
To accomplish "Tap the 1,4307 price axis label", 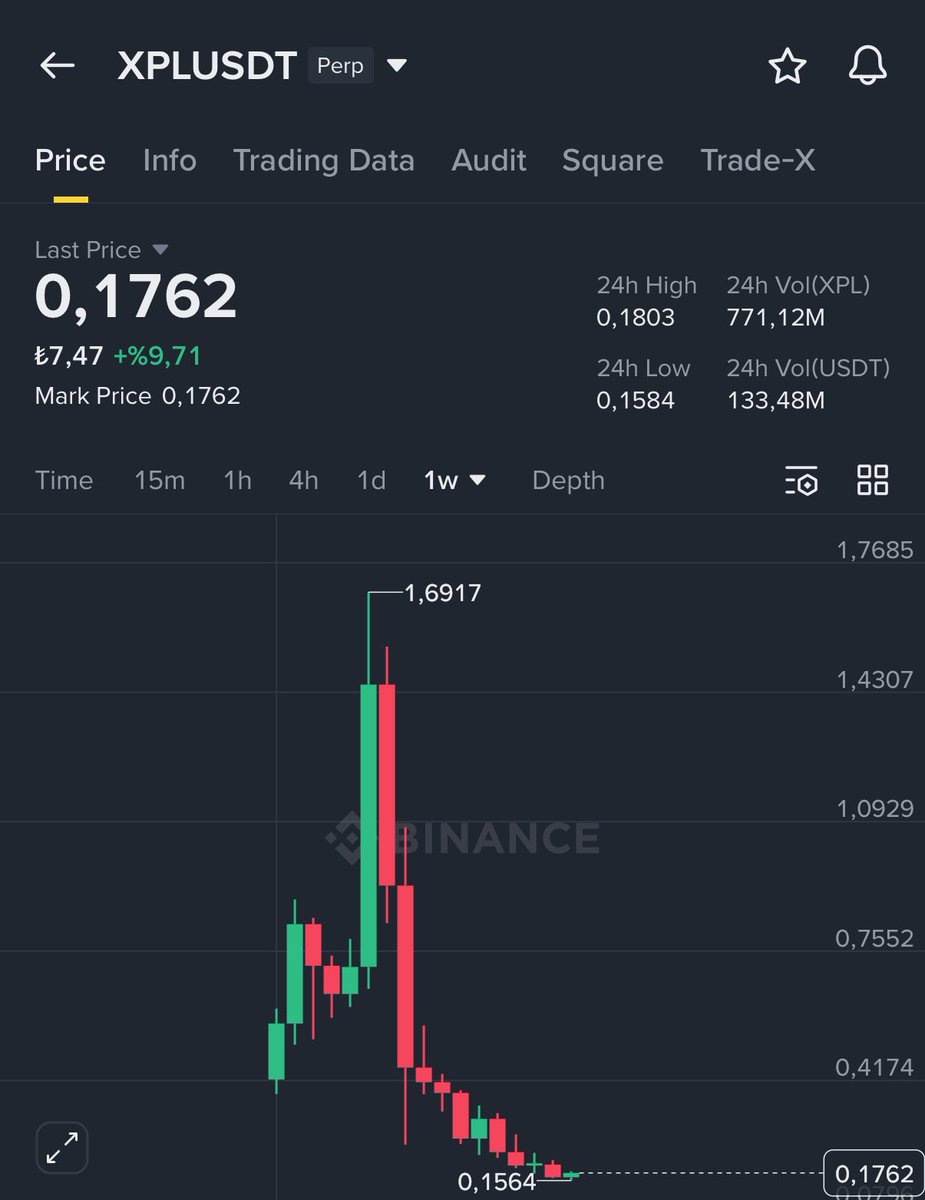I will 875,680.
